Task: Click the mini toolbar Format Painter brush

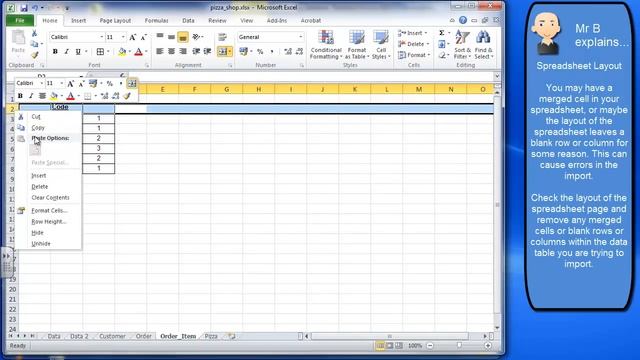Action: pyautogui.click(x=127, y=96)
